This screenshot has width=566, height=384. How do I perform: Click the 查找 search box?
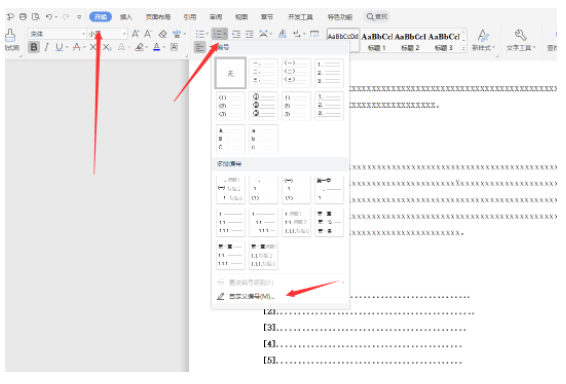click(377, 17)
